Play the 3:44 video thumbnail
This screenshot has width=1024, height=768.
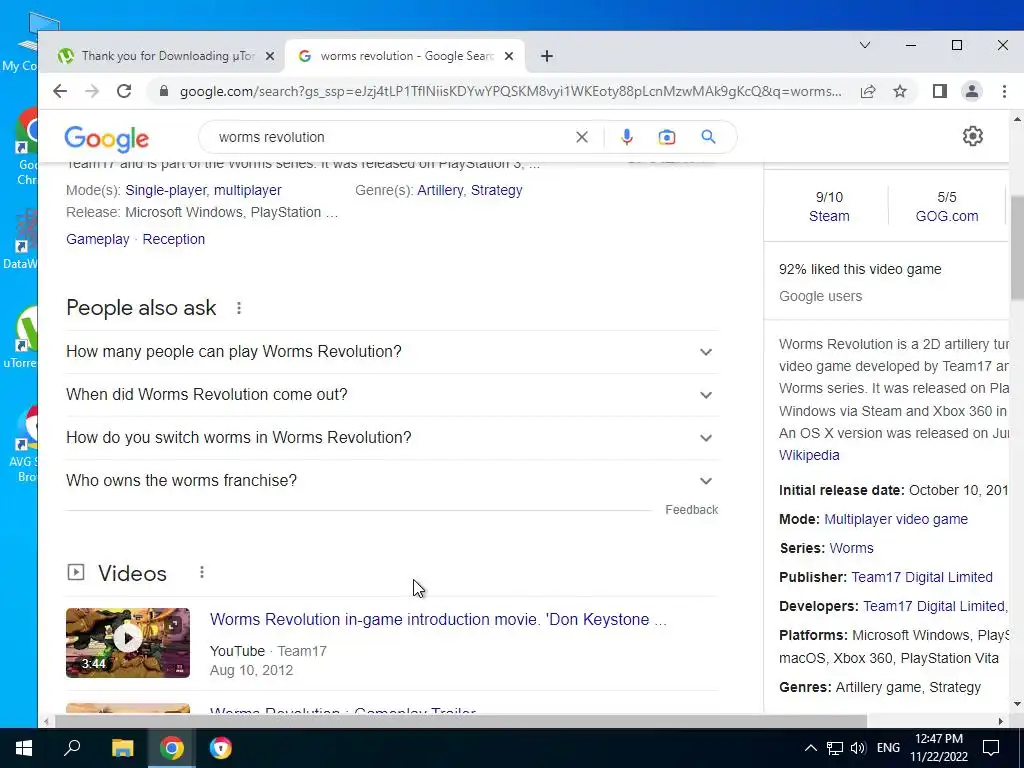(x=128, y=643)
